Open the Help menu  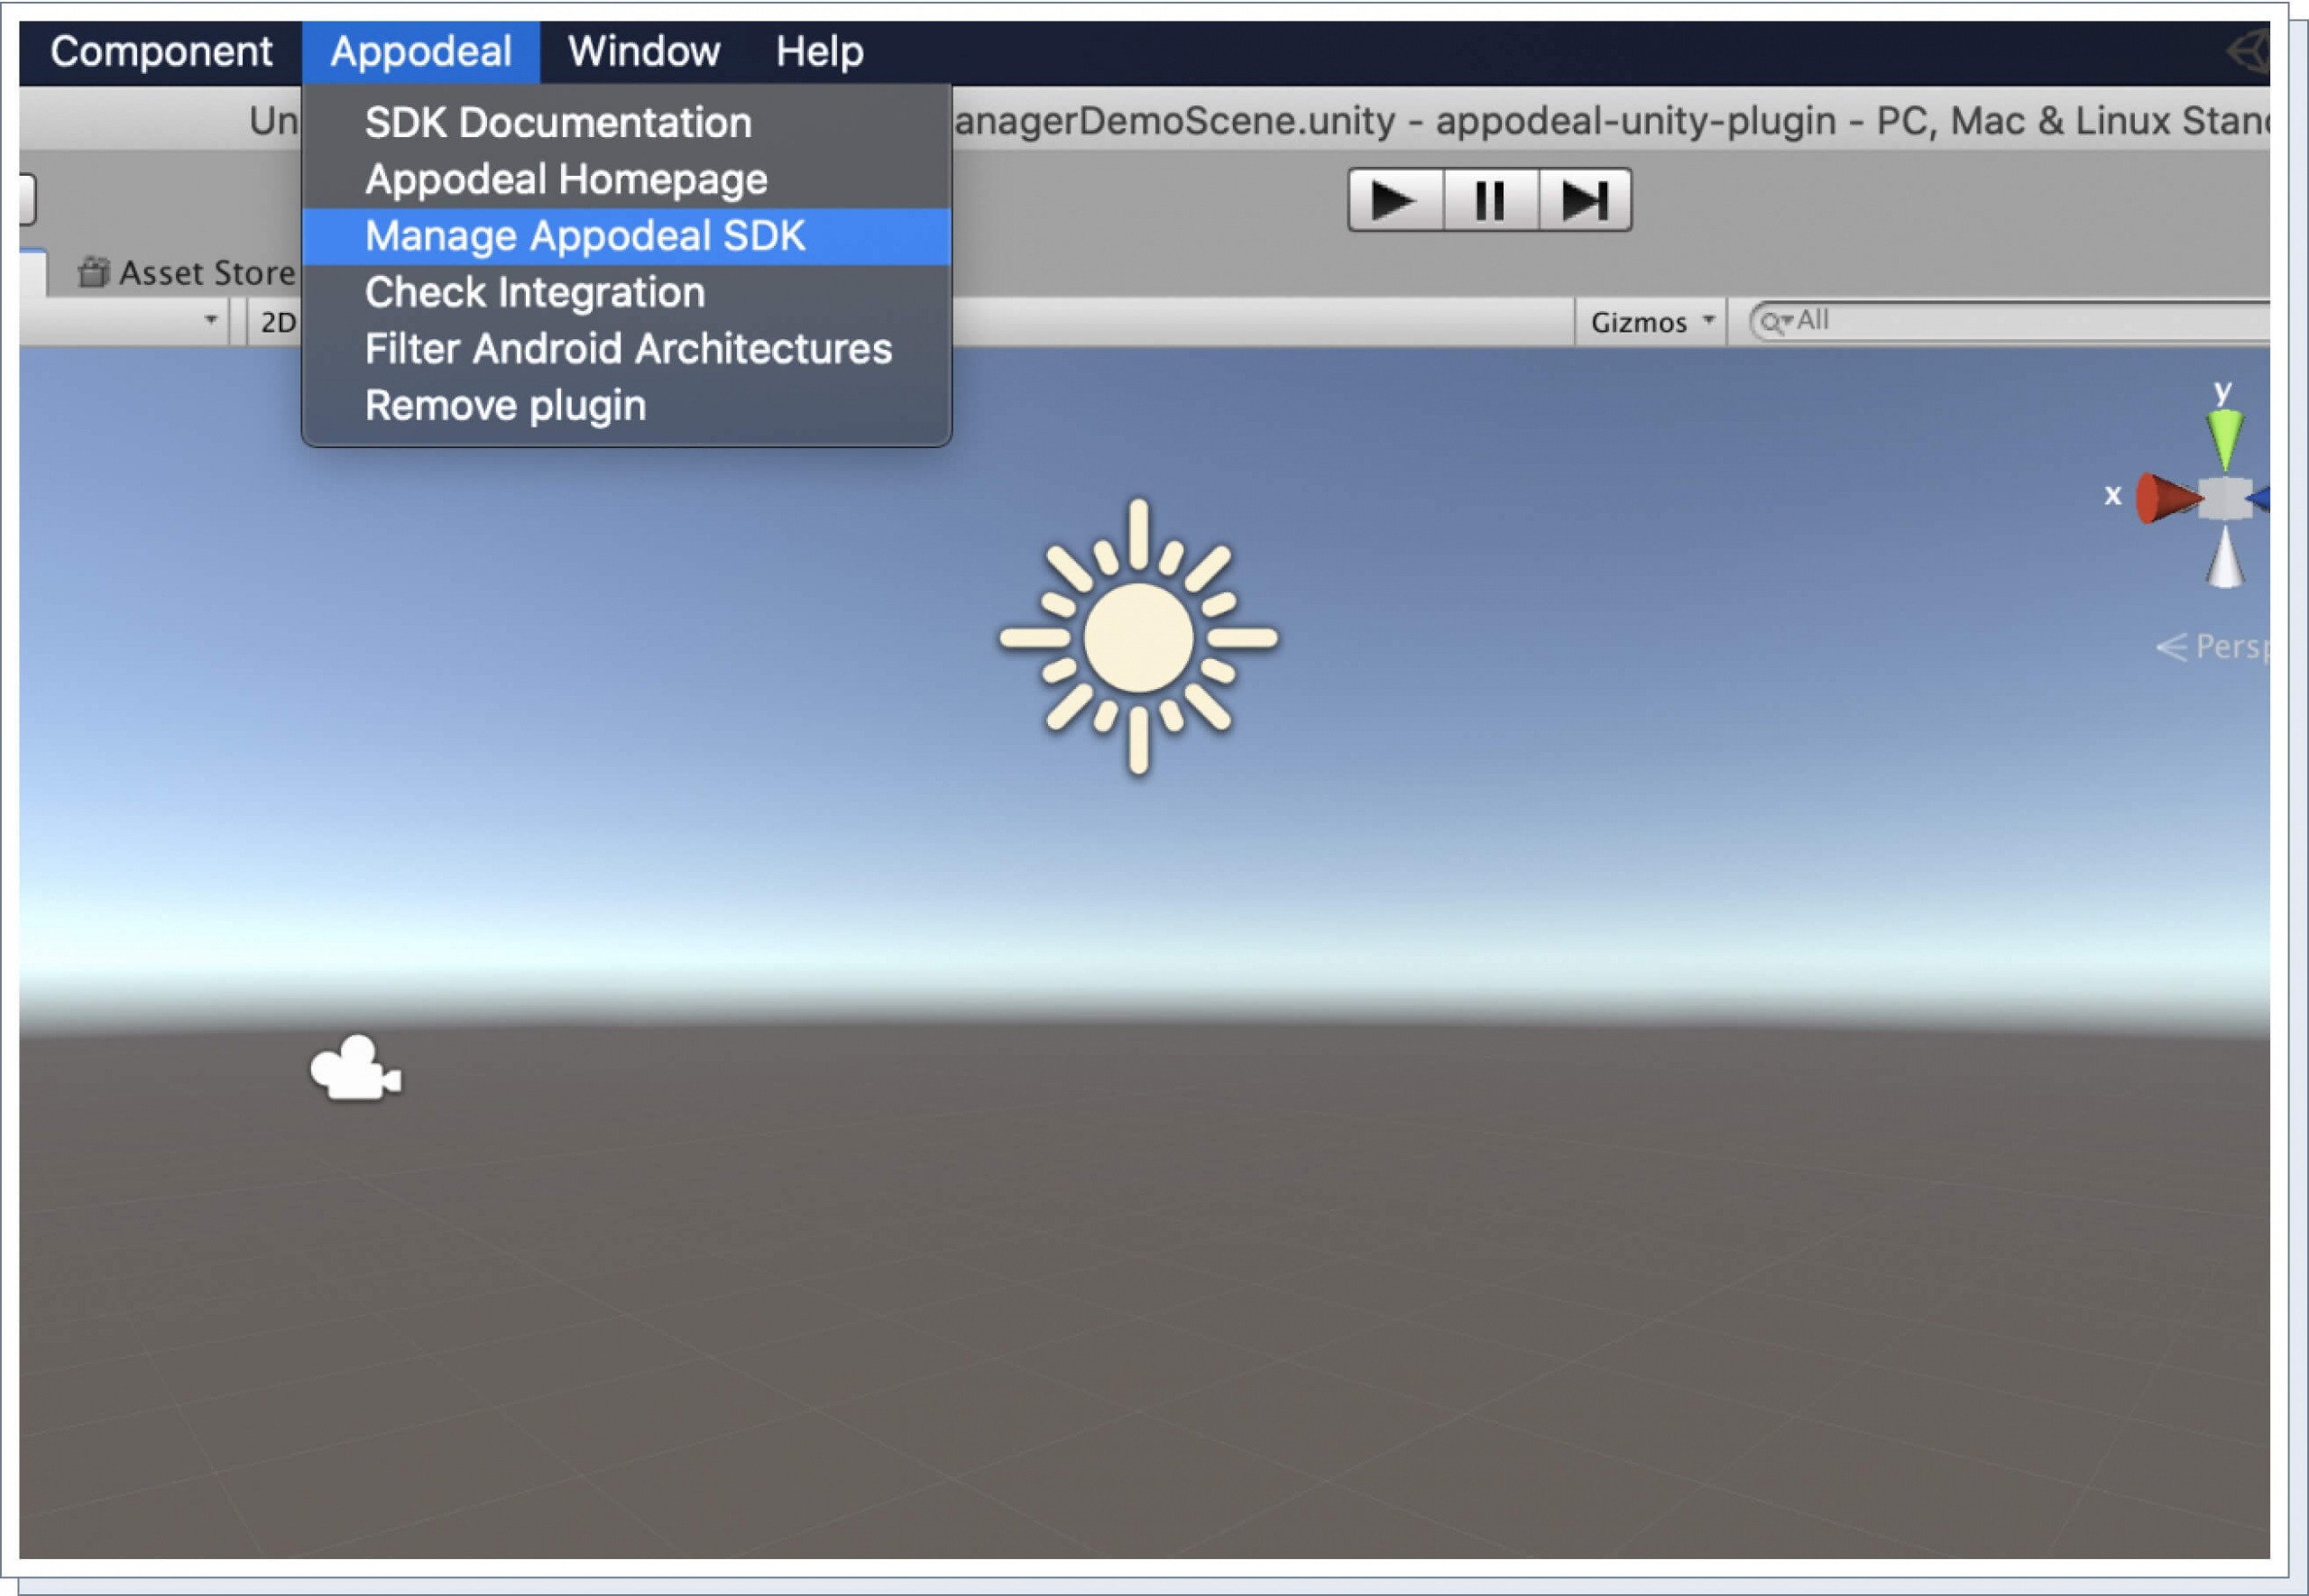pos(819,52)
